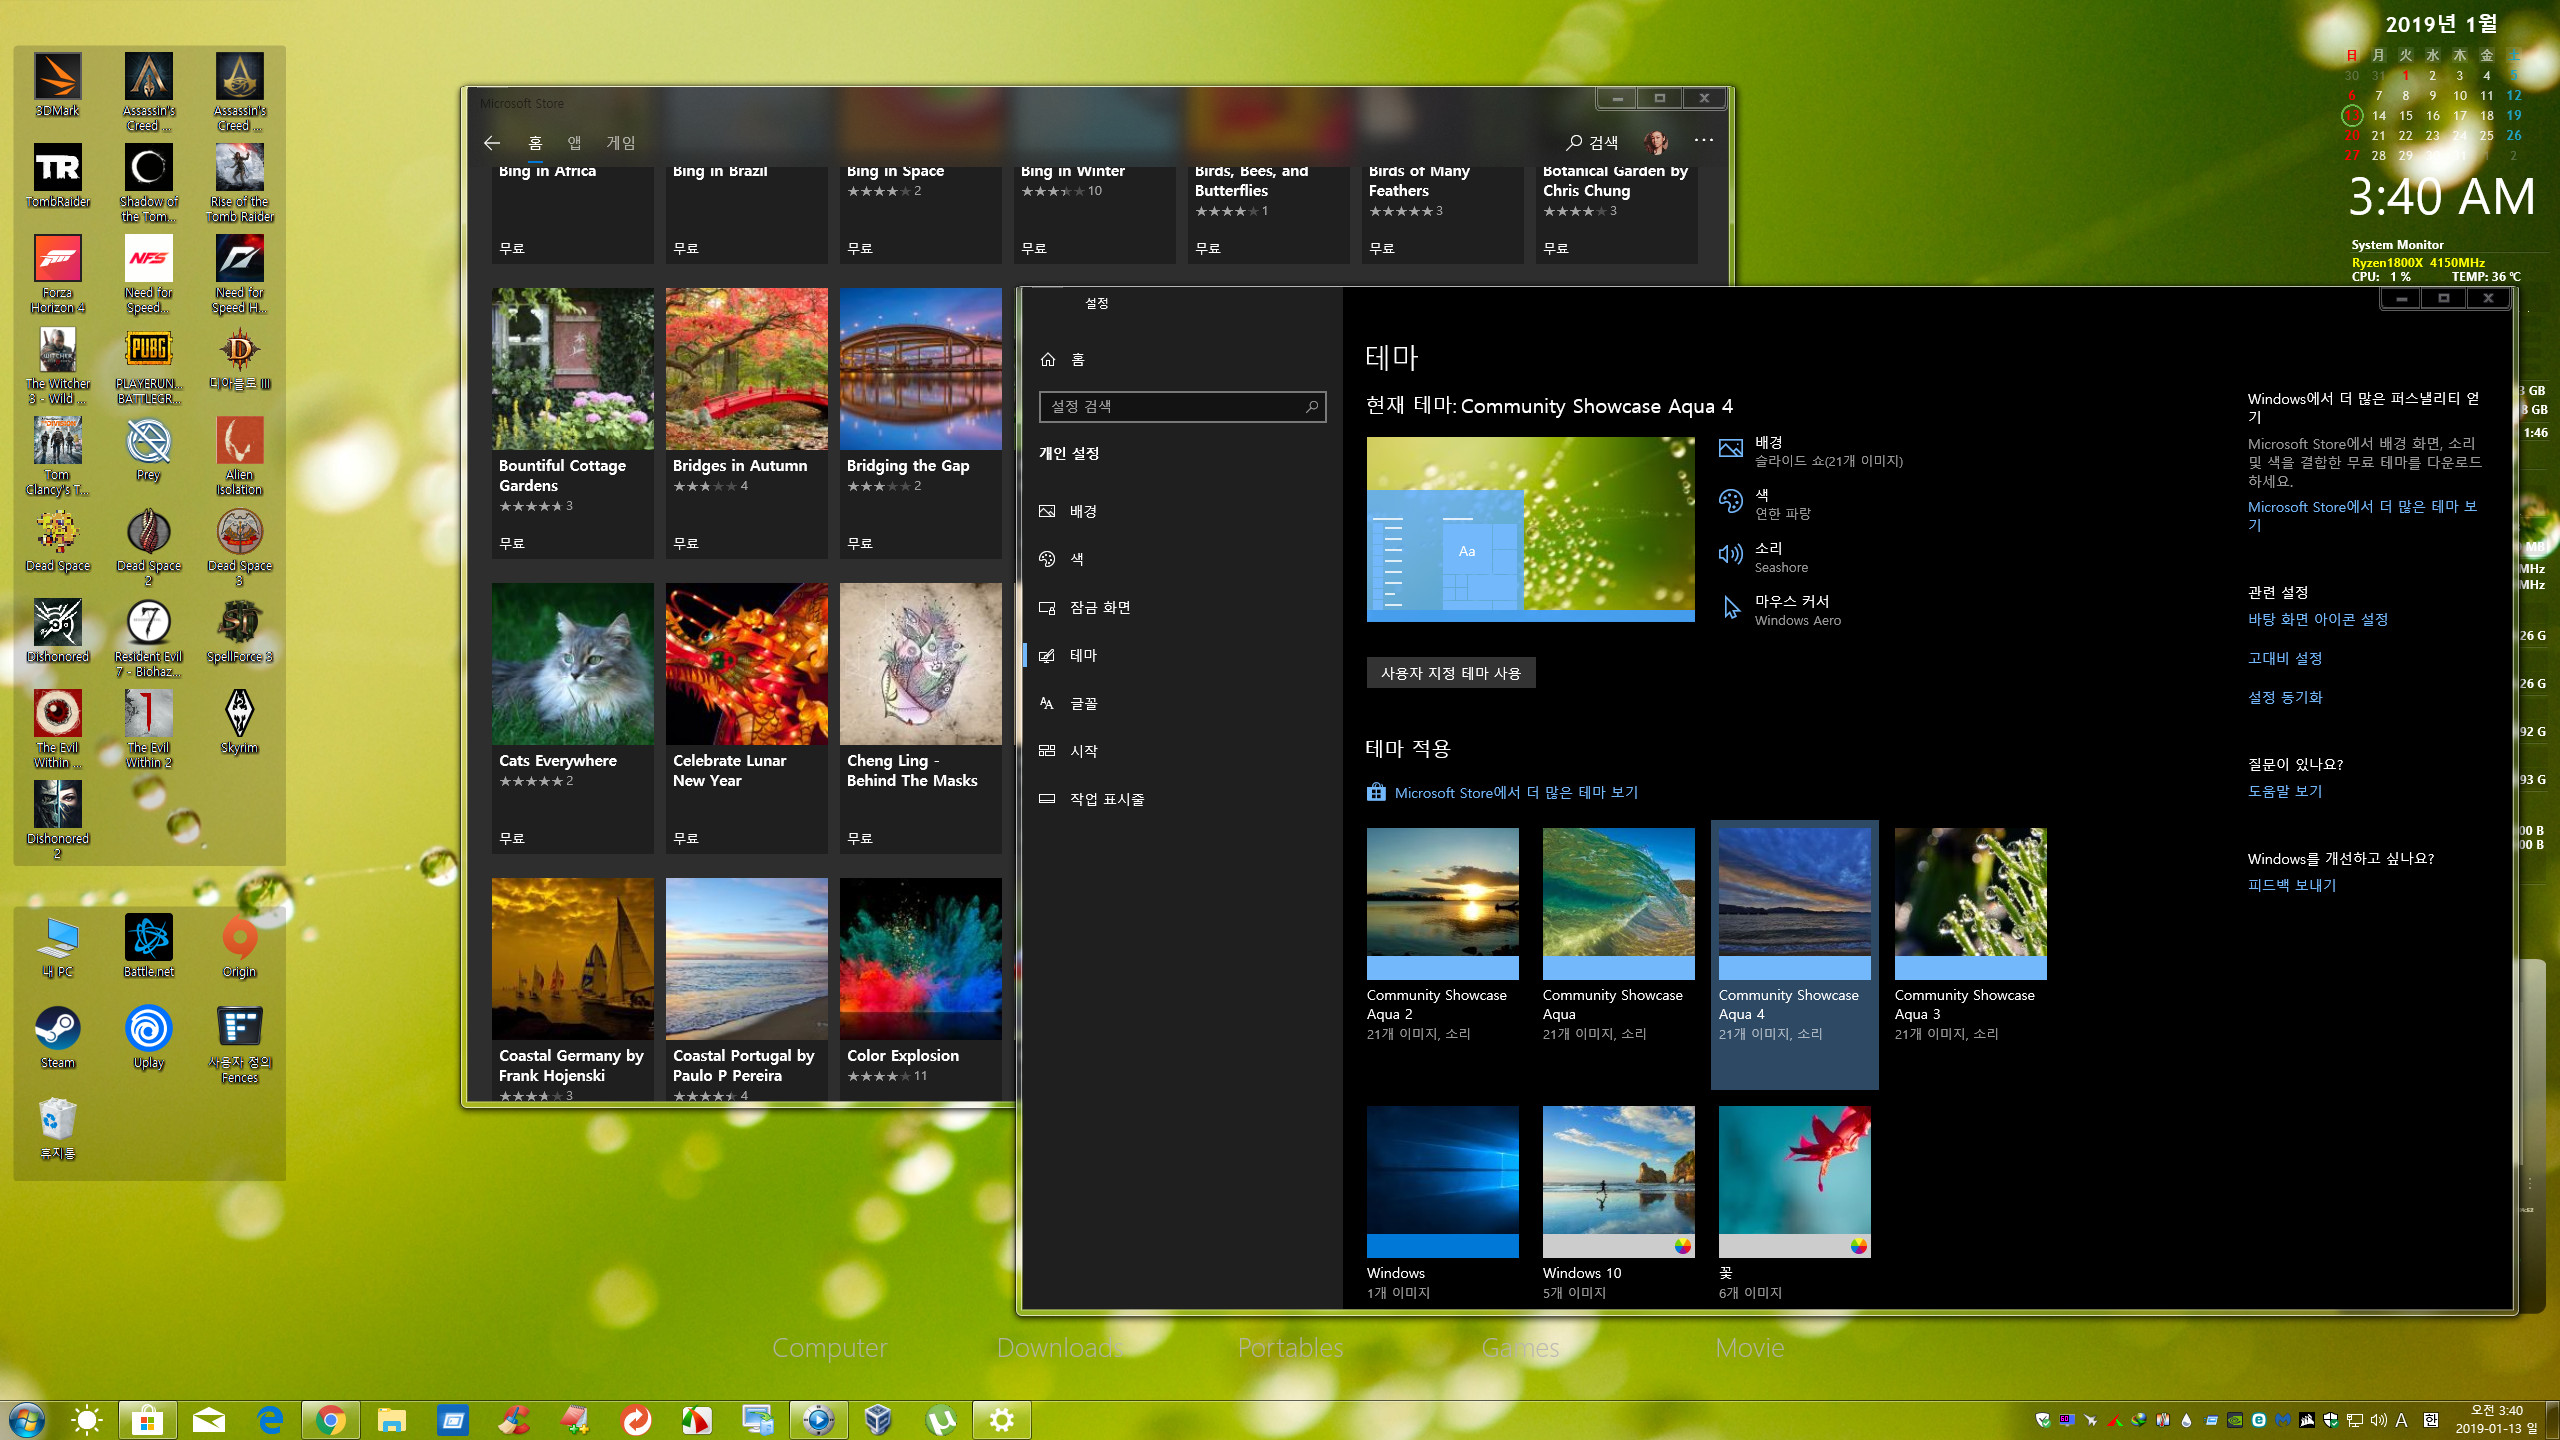Screen dimensions: 2560x1440
Task: Switch to the 앱 tab in Store
Action: 574,143
